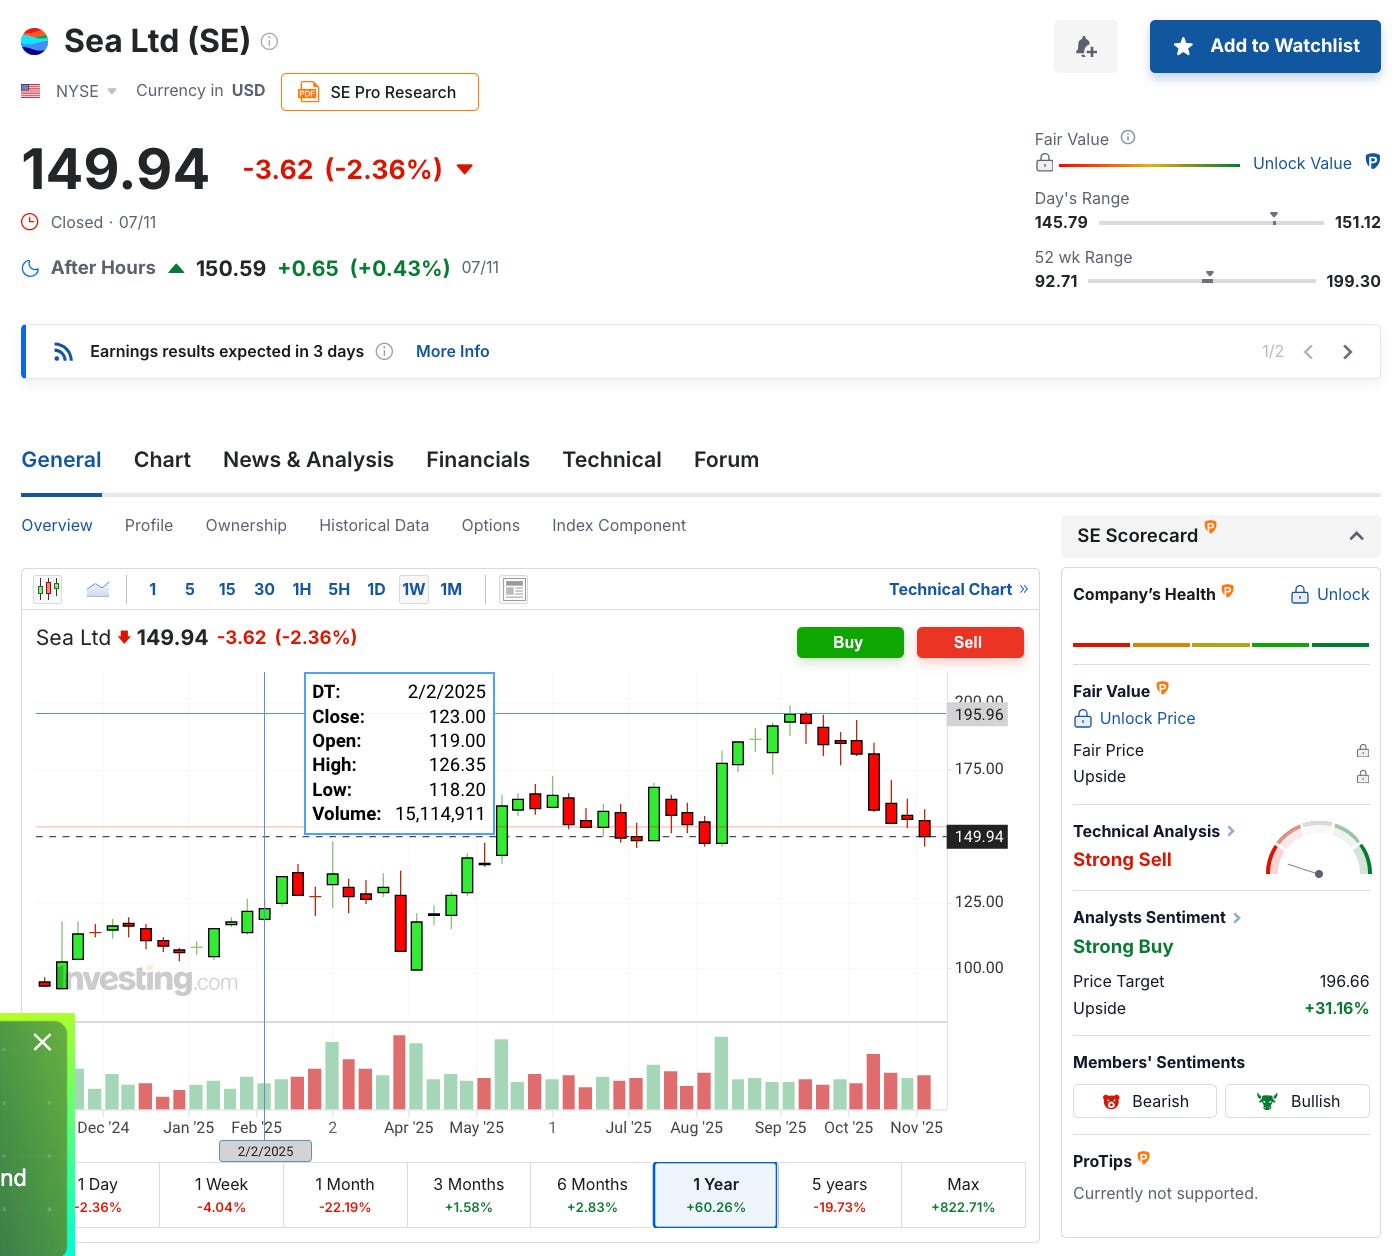
Task: Select the 5H chart interval
Action: coord(339,589)
